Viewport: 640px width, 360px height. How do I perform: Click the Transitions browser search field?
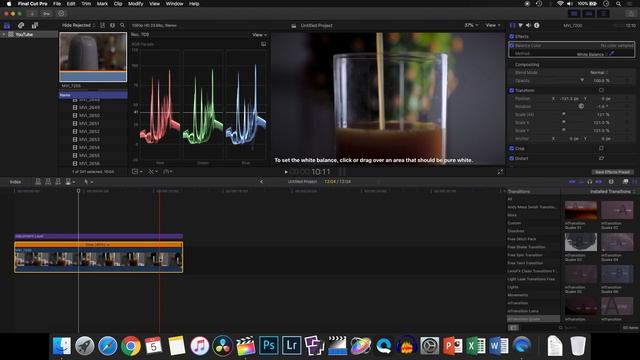pyautogui.click(x=588, y=327)
